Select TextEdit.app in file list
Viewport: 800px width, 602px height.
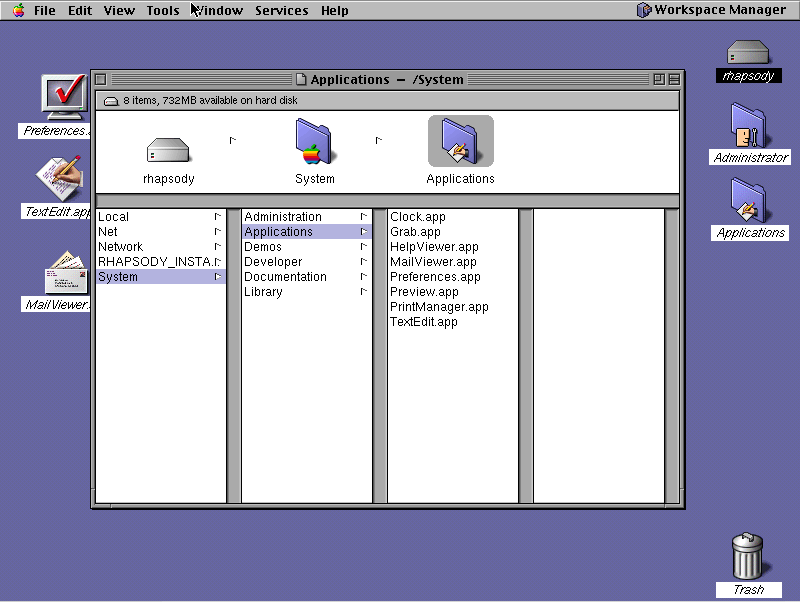[x=453, y=321]
